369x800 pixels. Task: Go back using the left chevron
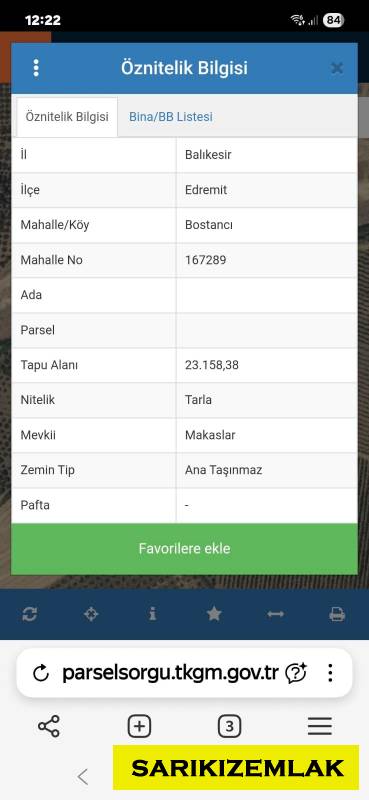(83, 777)
